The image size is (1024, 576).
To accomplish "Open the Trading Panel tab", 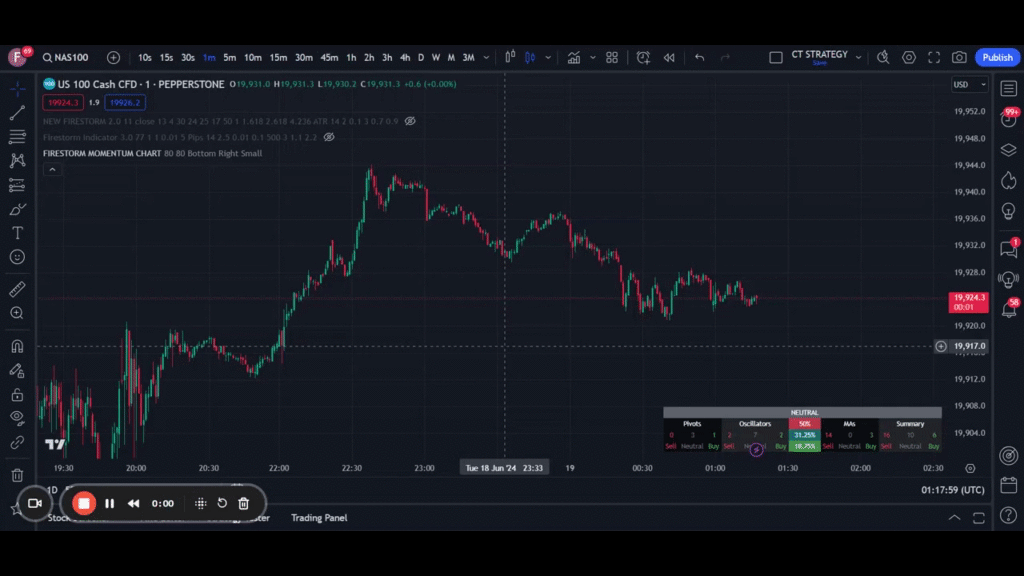I will click(x=319, y=518).
